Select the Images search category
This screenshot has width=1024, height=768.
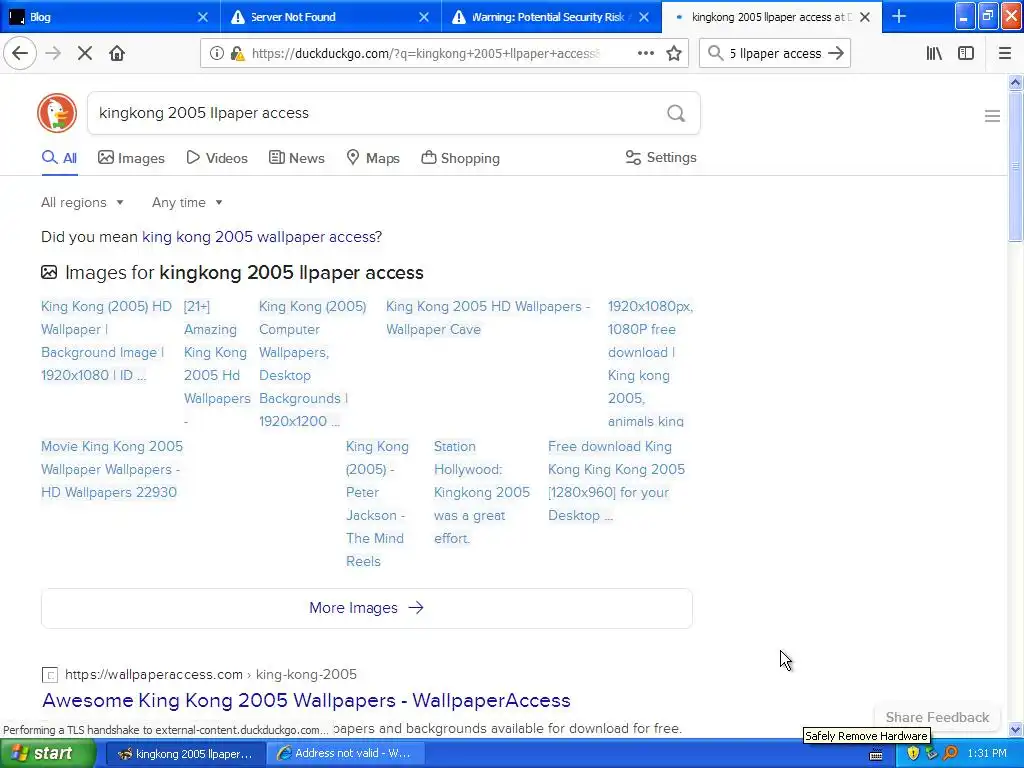(x=131, y=158)
